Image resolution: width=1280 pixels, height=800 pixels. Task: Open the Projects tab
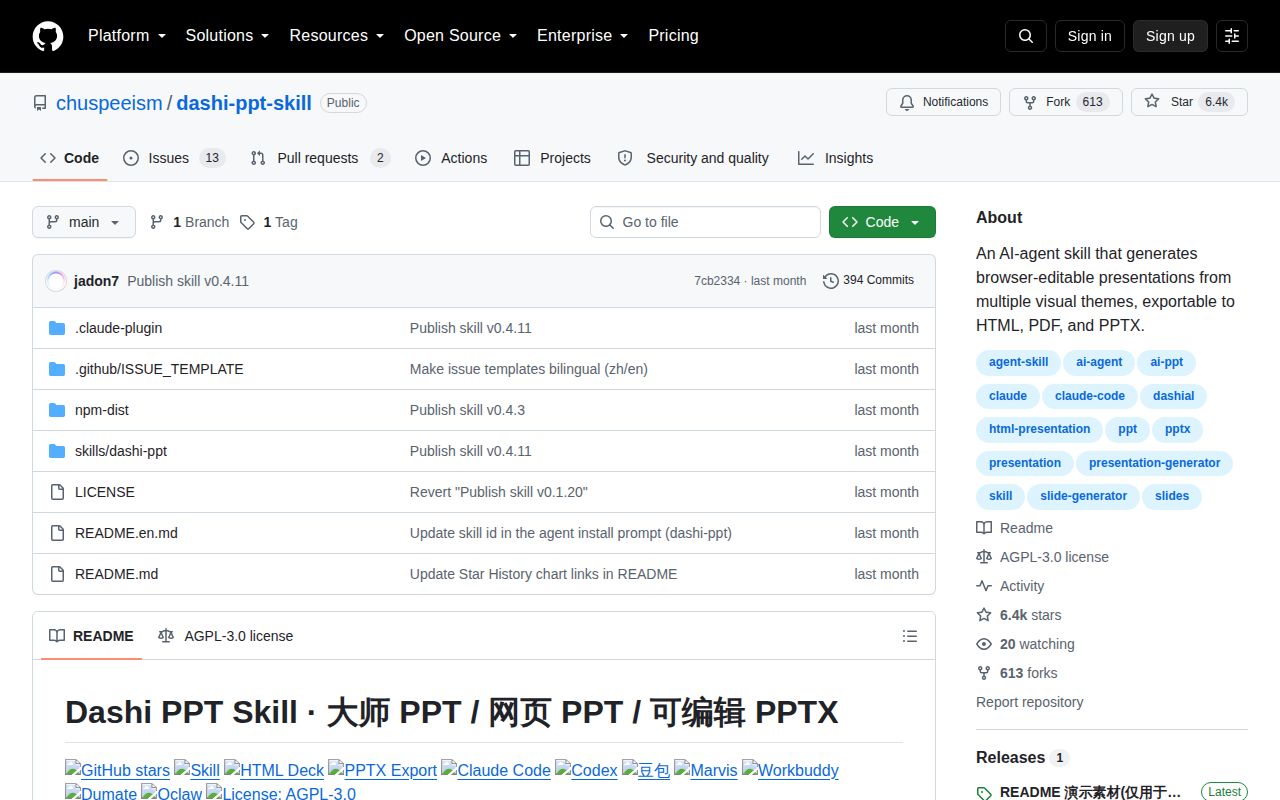coord(552,158)
